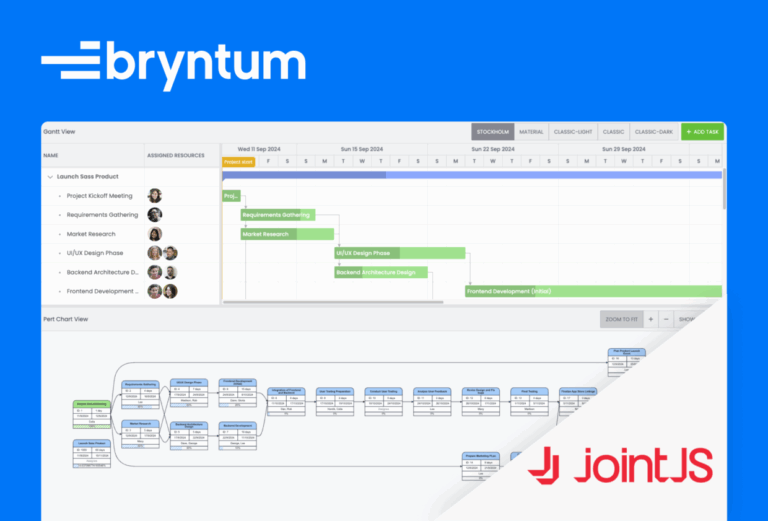Zoom in with the plus icon
The image size is (768, 521).
(x=651, y=319)
